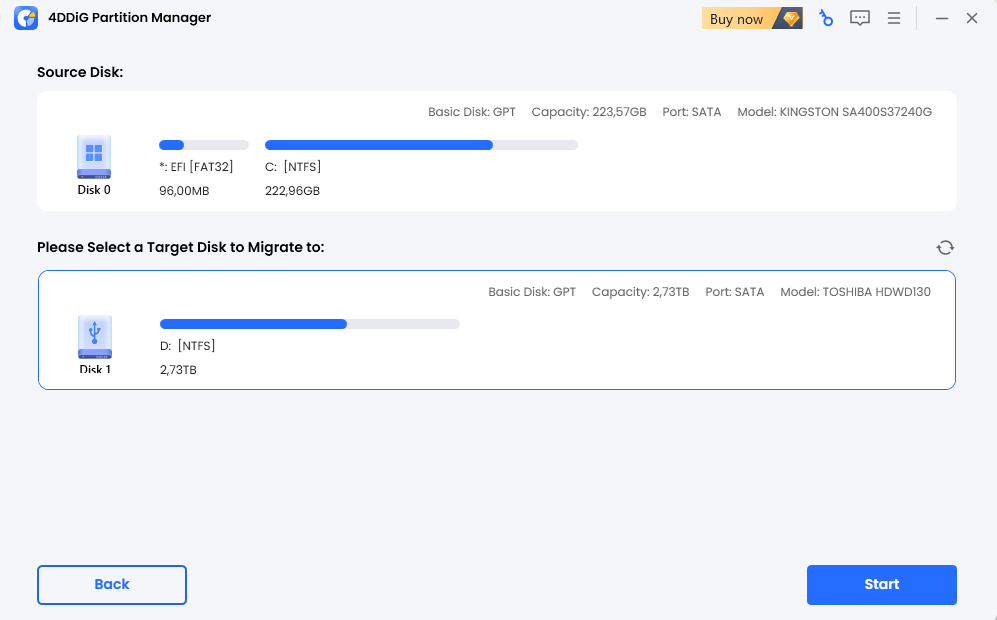Viewport: 997px width, 620px height.
Task: Select the TOSHIBA HDWD130 target disk card
Action: click(x=497, y=330)
